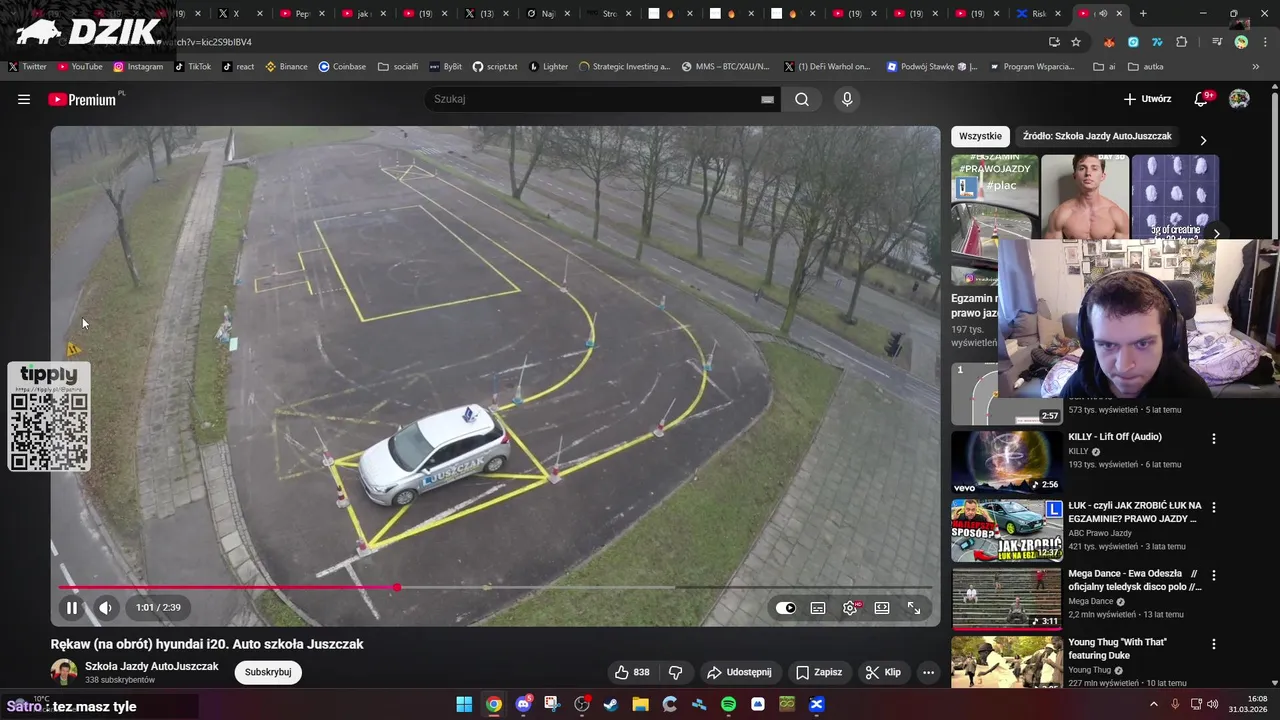This screenshot has height=720, width=1280.
Task: Switch to the Risk browser tab
Action: click(x=1038, y=14)
